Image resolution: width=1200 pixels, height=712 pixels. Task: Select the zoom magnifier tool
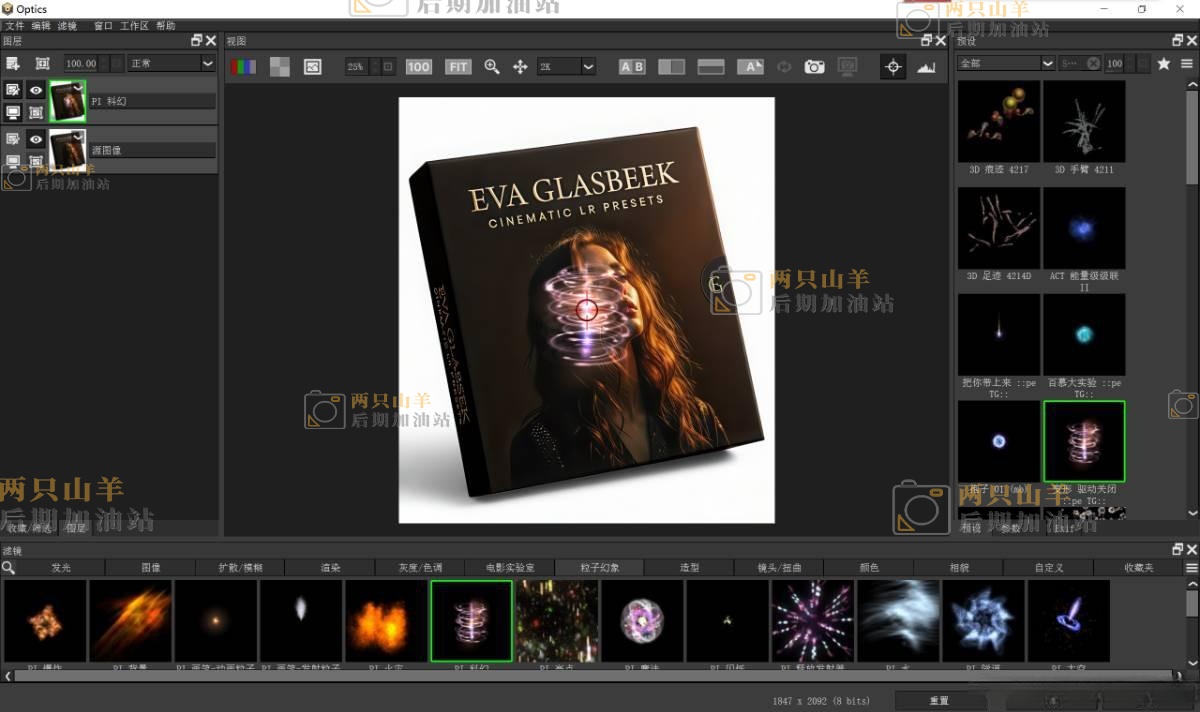pos(491,67)
